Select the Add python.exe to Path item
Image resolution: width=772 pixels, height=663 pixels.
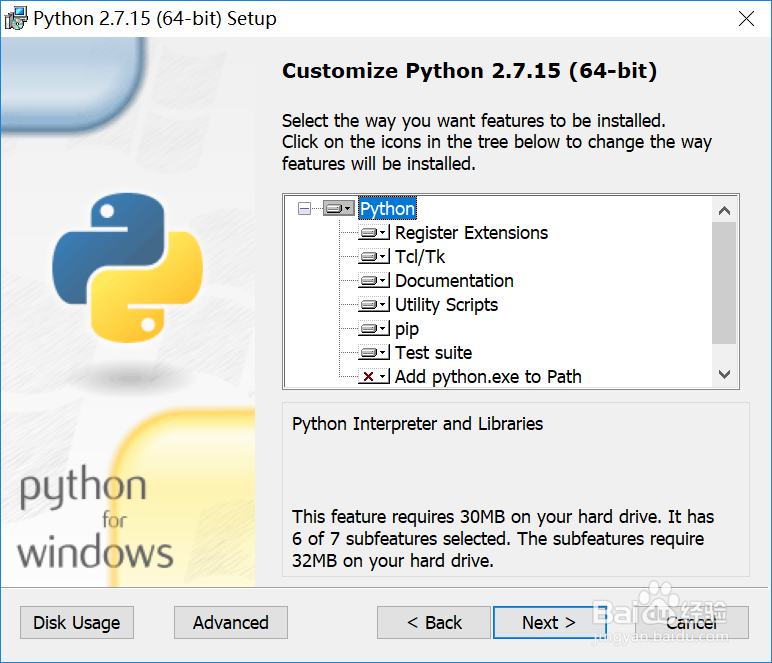pyautogui.click(x=488, y=377)
